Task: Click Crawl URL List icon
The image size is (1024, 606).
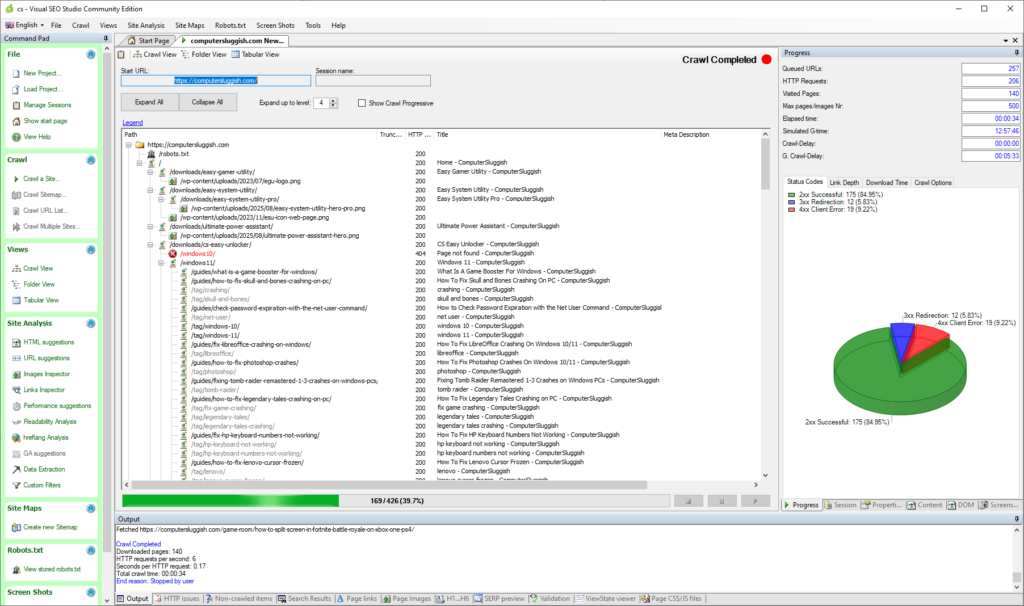Action: 16,211
